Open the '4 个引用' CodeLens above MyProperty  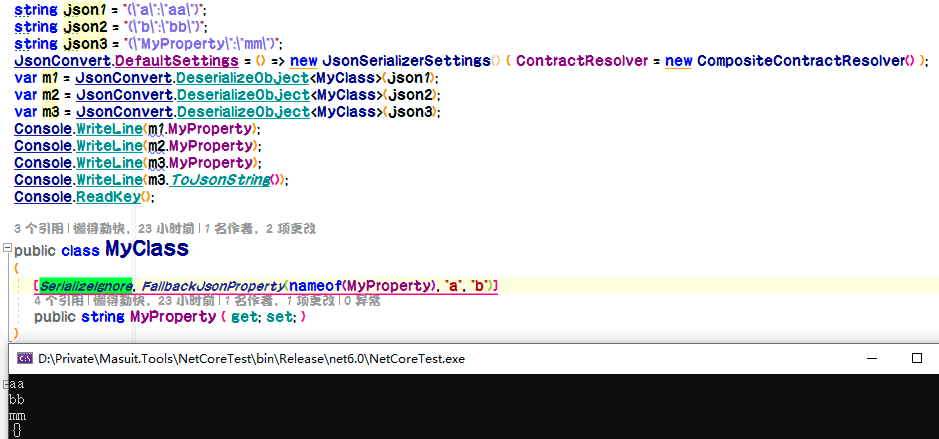click(x=59, y=301)
